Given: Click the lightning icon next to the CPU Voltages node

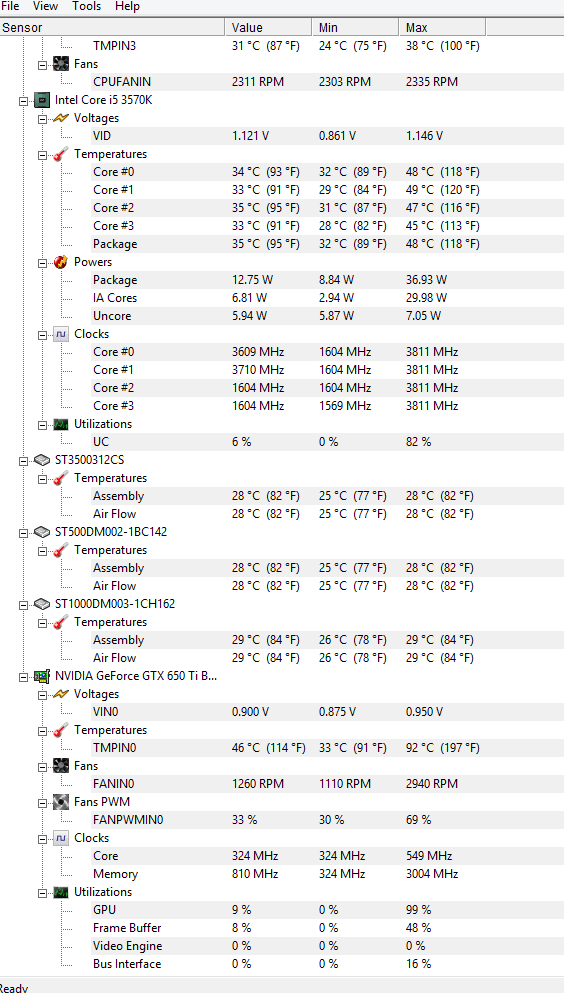Looking at the screenshot, I should point(61,118).
